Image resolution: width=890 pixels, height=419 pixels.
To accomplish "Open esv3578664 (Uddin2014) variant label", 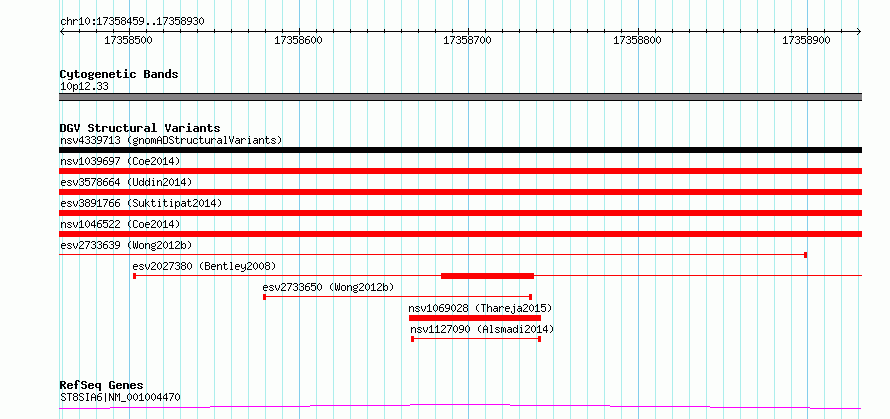I will tap(126, 182).
